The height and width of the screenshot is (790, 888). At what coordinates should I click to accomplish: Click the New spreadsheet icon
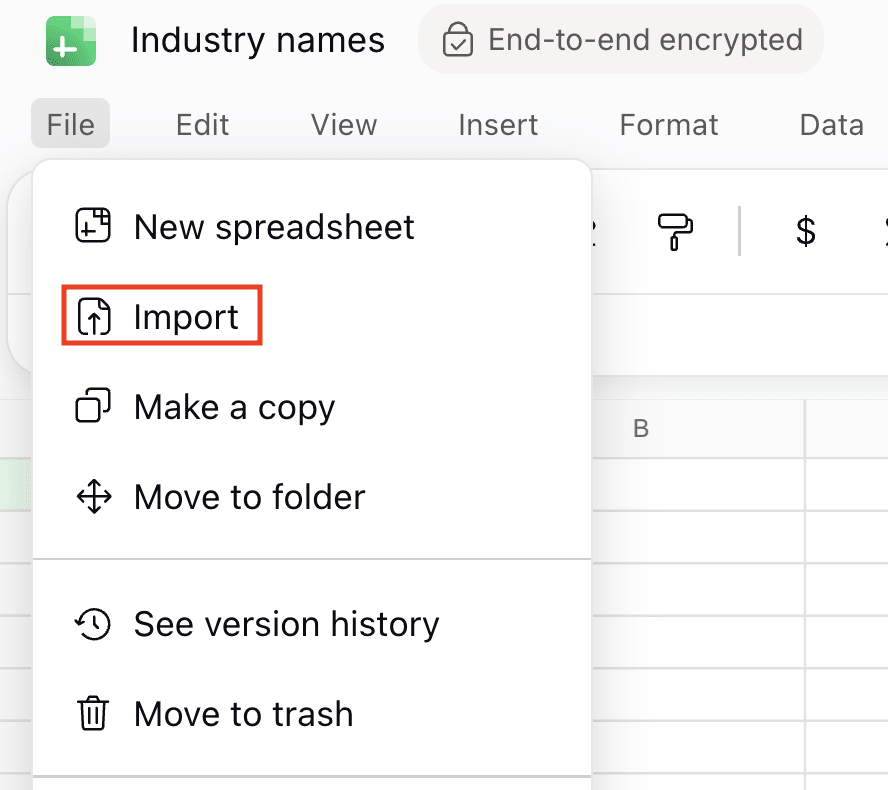point(93,227)
